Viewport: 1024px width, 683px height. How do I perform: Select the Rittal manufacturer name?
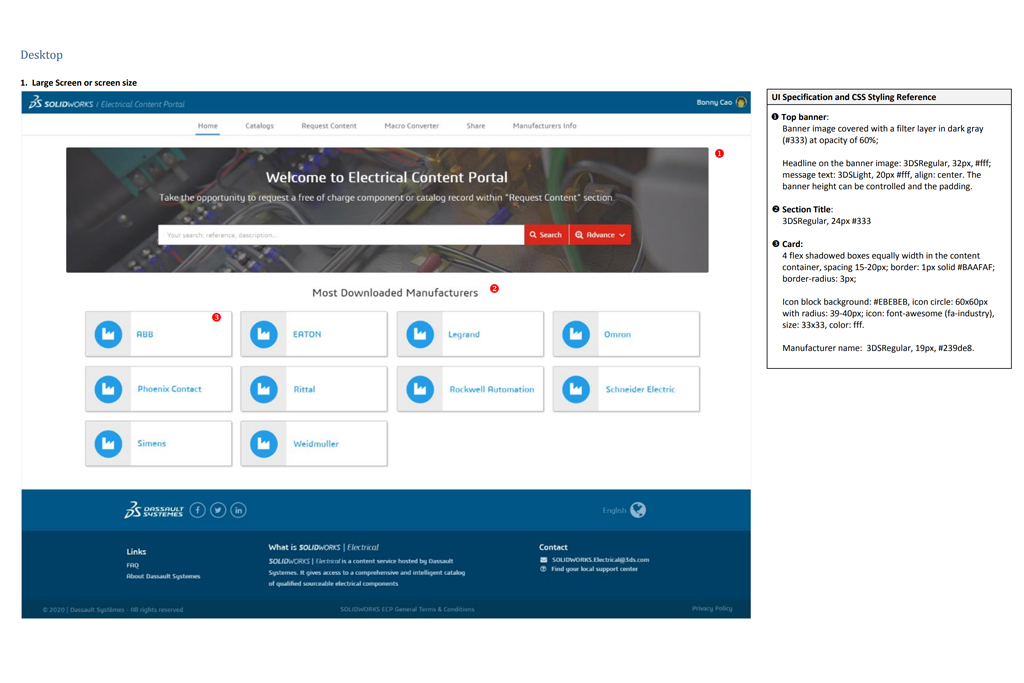pyautogui.click(x=304, y=389)
